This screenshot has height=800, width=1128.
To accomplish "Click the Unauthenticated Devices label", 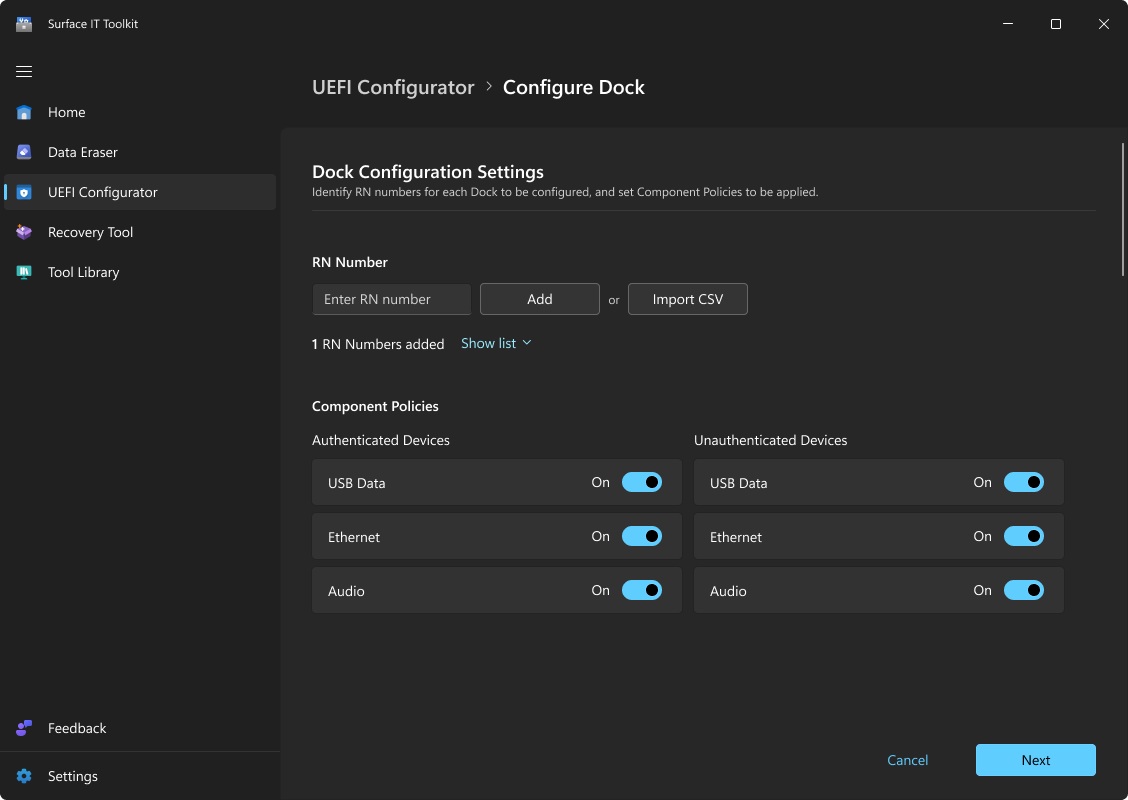I will pyautogui.click(x=770, y=440).
